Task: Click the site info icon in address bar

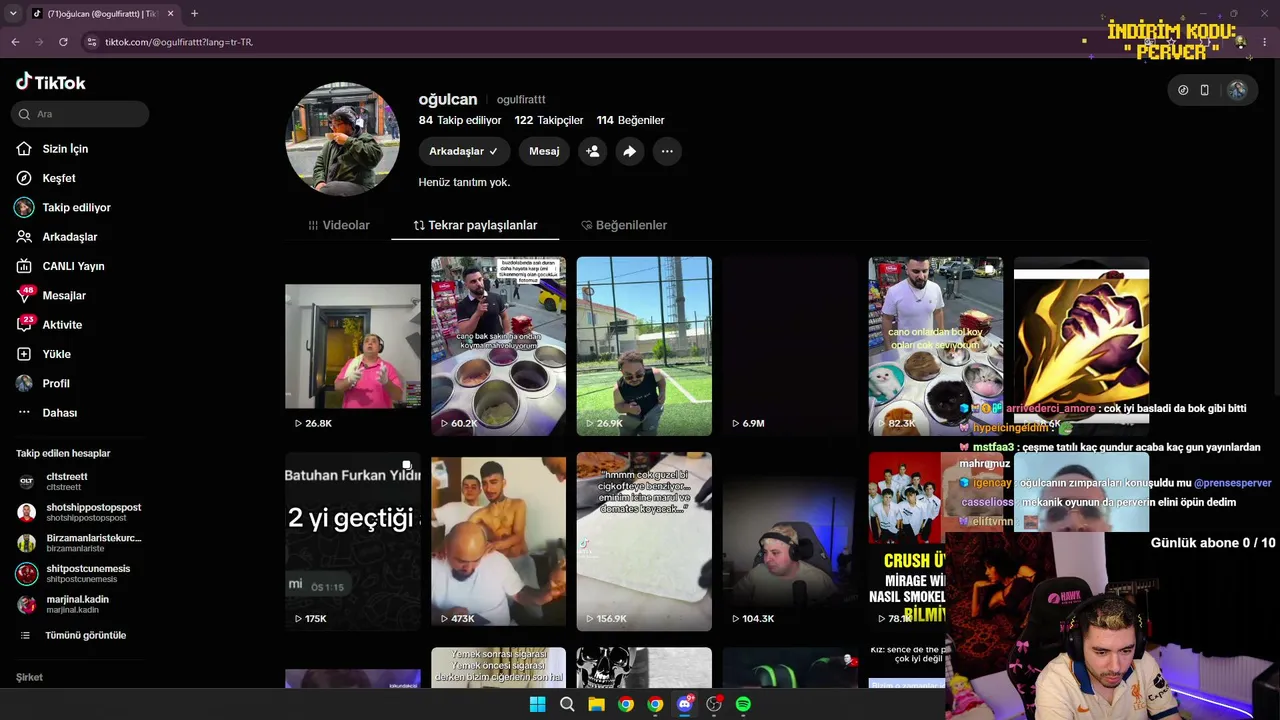Action: coord(92,42)
